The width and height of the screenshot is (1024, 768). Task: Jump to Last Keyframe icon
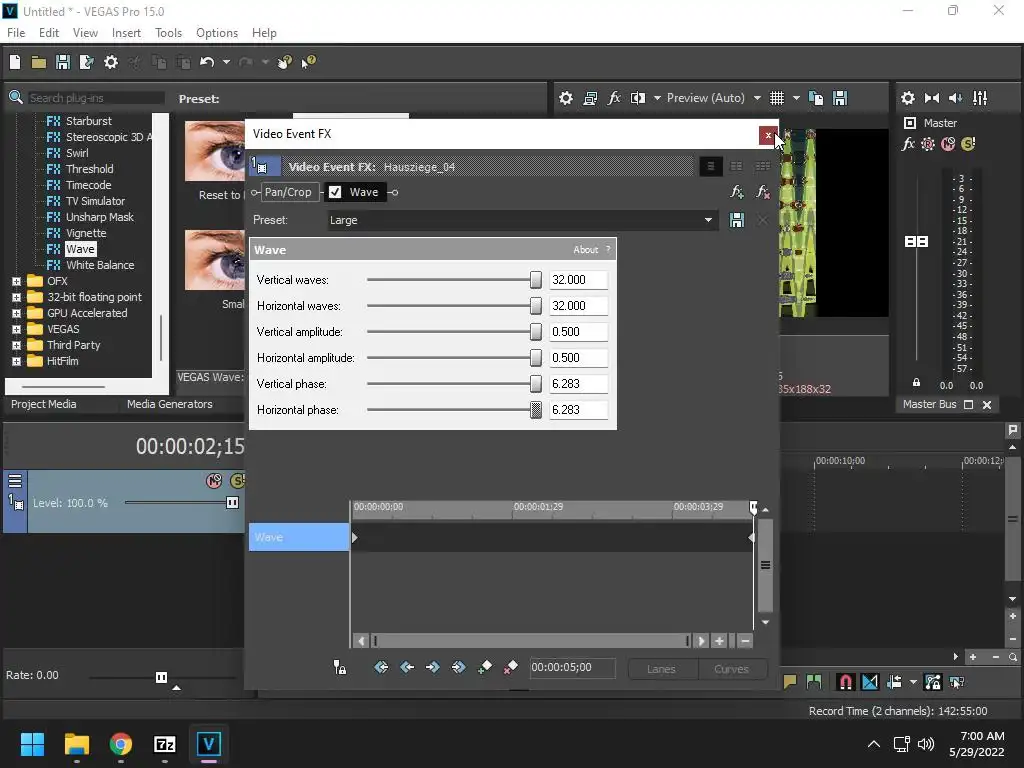[458, 667]
